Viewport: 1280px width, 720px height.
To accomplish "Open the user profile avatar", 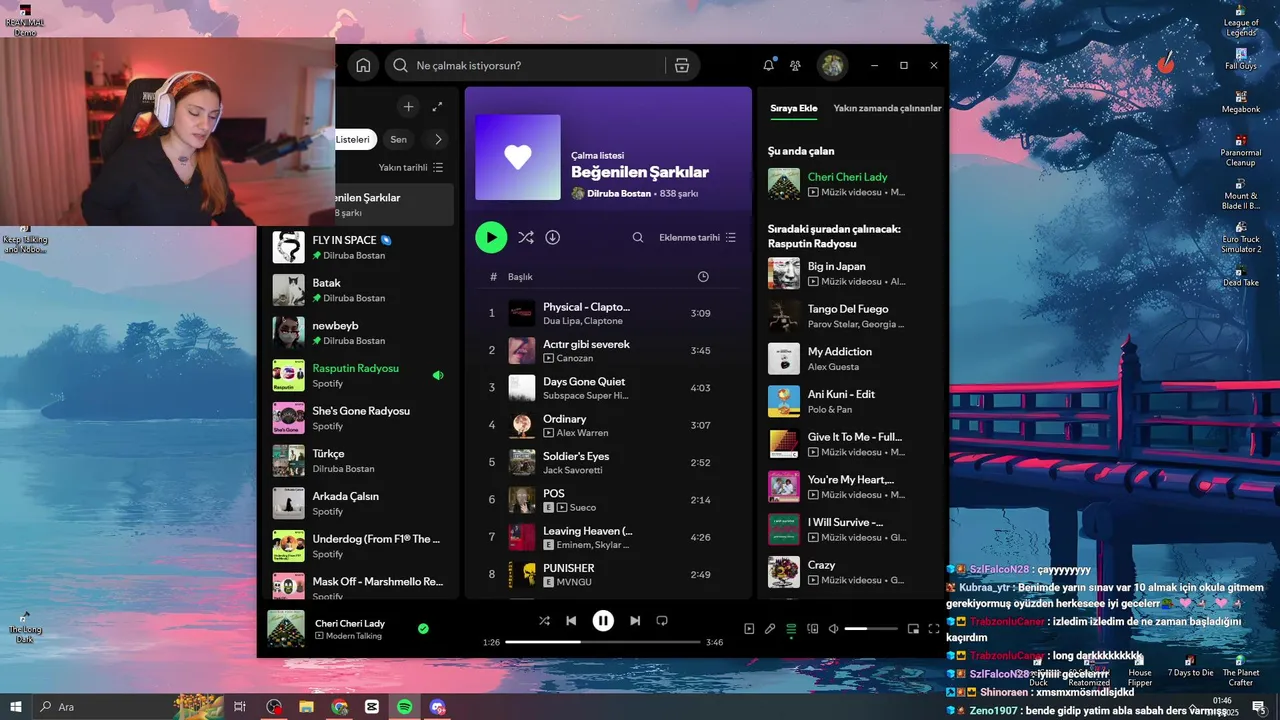I will point(832,65).
